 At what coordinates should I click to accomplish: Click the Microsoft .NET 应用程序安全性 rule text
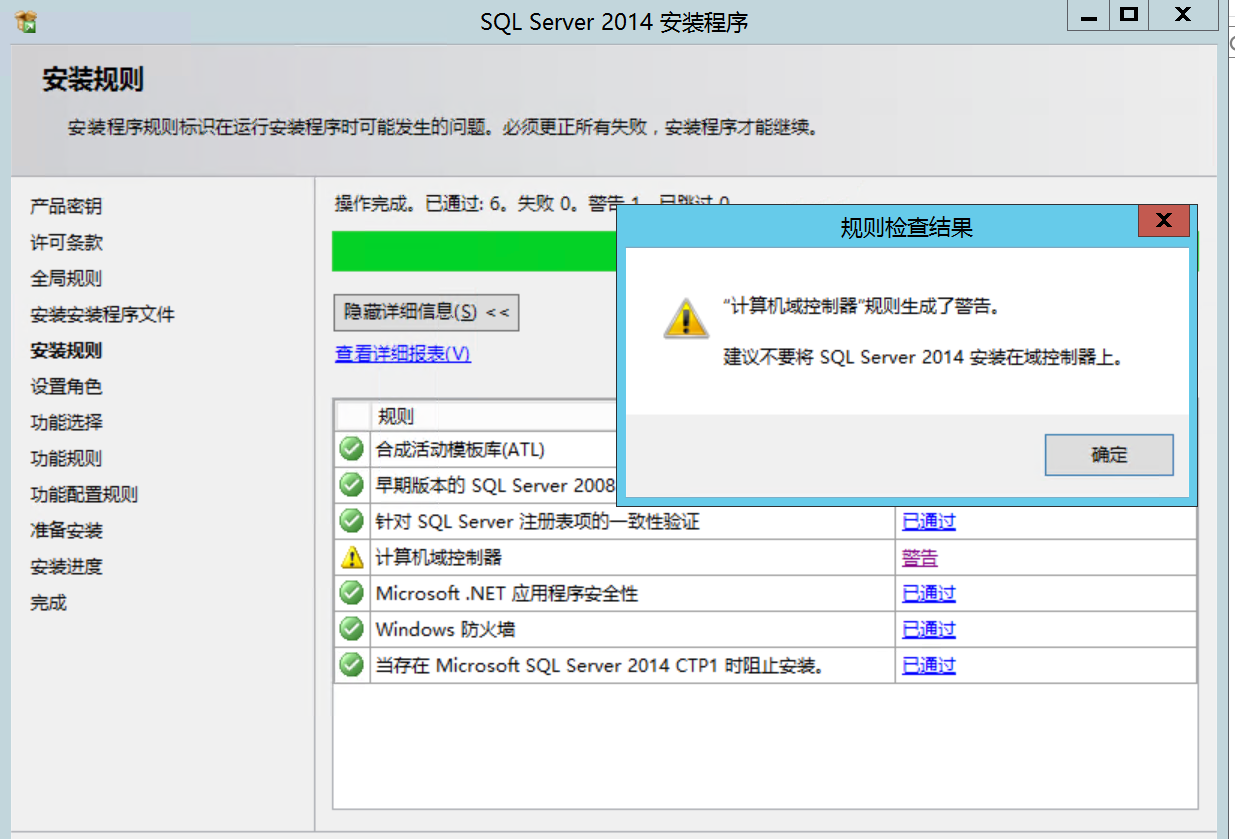point(506,593)
